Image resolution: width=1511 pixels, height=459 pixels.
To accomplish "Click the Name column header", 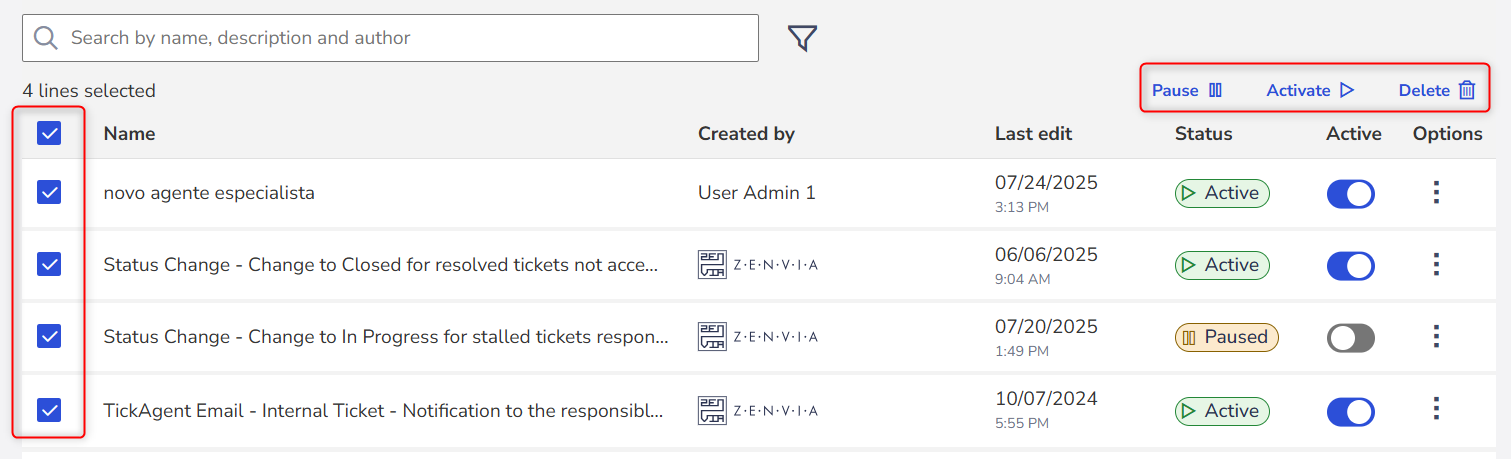I will pos(129,133).
